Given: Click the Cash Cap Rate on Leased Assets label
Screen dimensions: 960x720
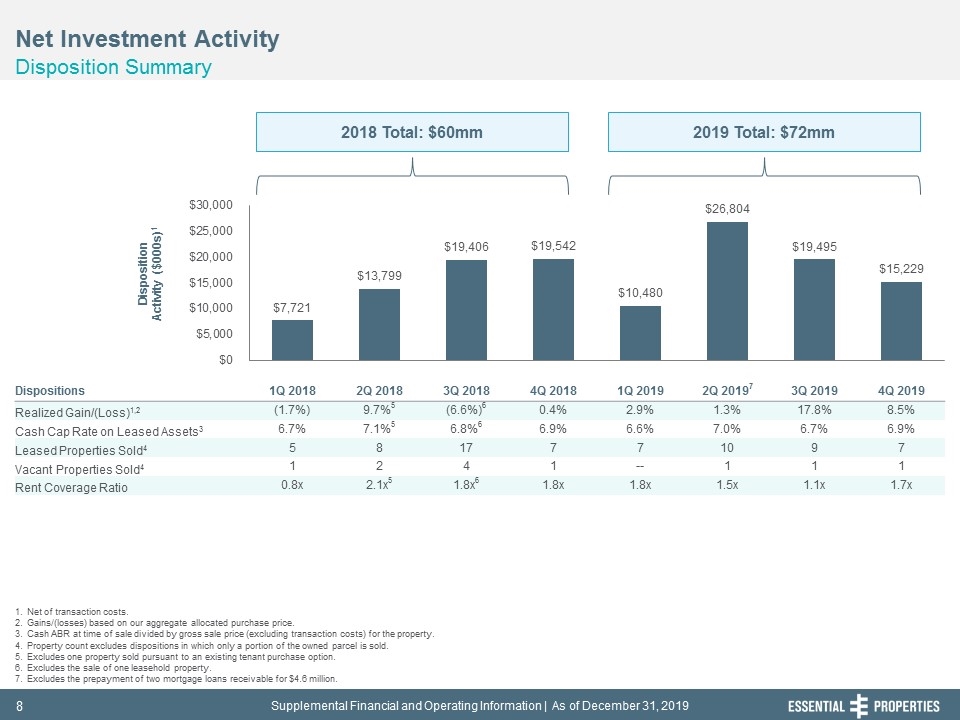Looking at the screenshot, I should (109, 432).
